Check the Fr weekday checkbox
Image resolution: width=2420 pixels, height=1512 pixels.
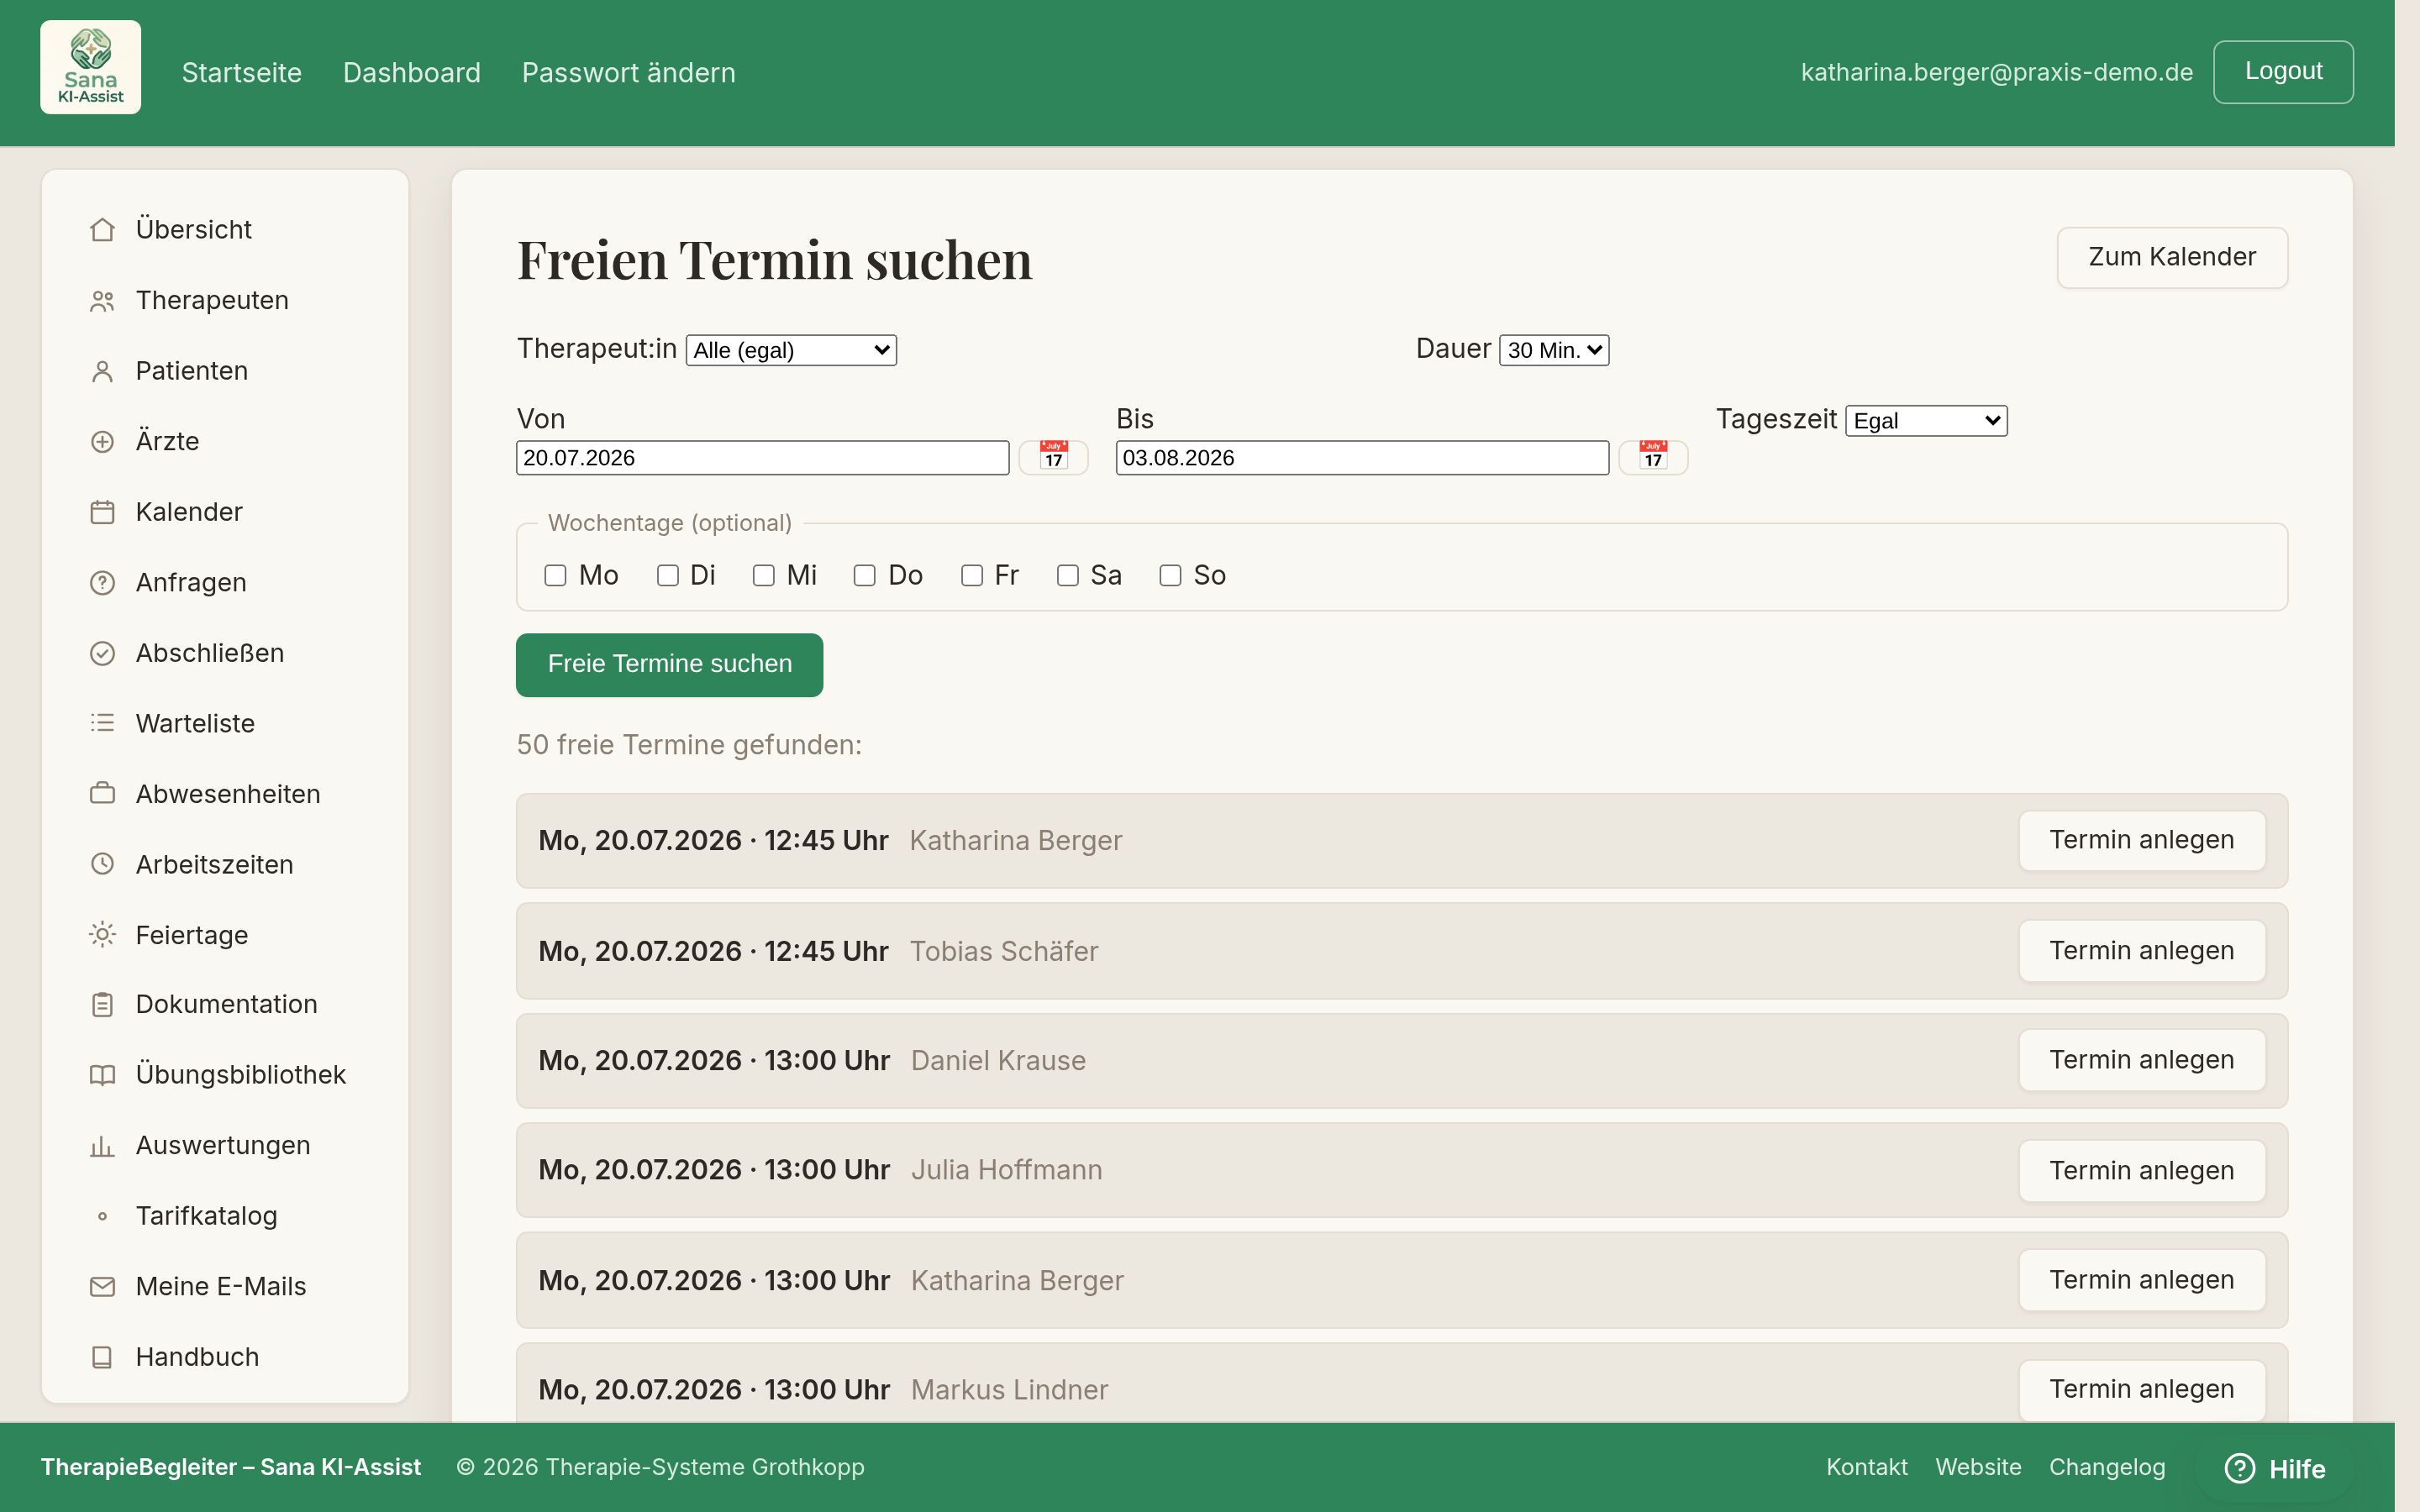[x=972, y=575]
